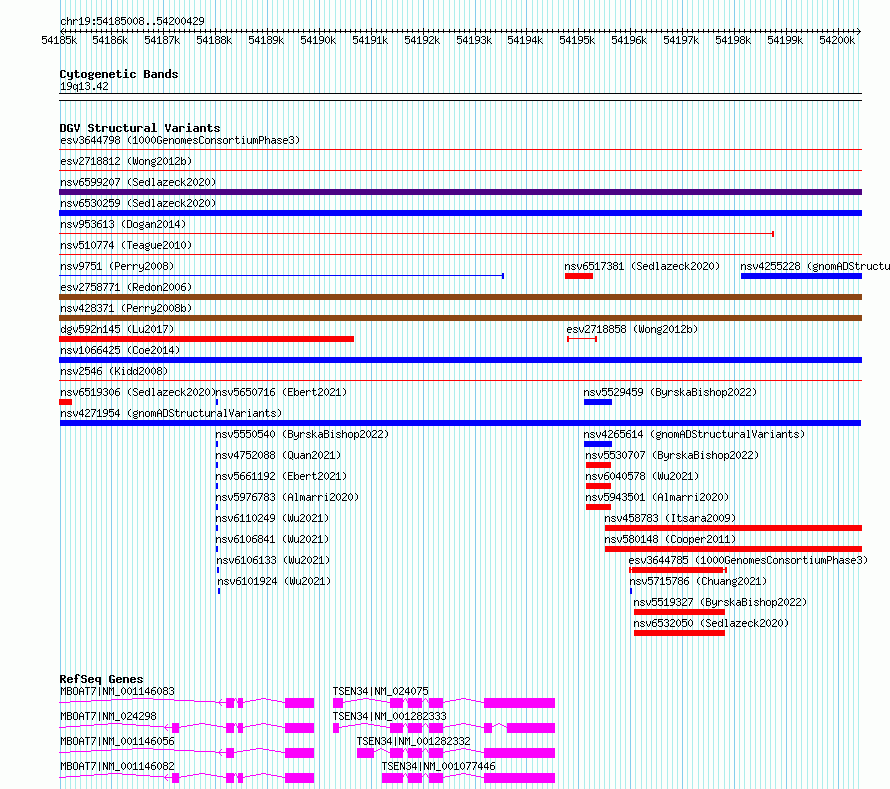890x789 pixels.
Task: Click the nsv5550540 (ByrskaBishop2022) label
Action: 303,434
